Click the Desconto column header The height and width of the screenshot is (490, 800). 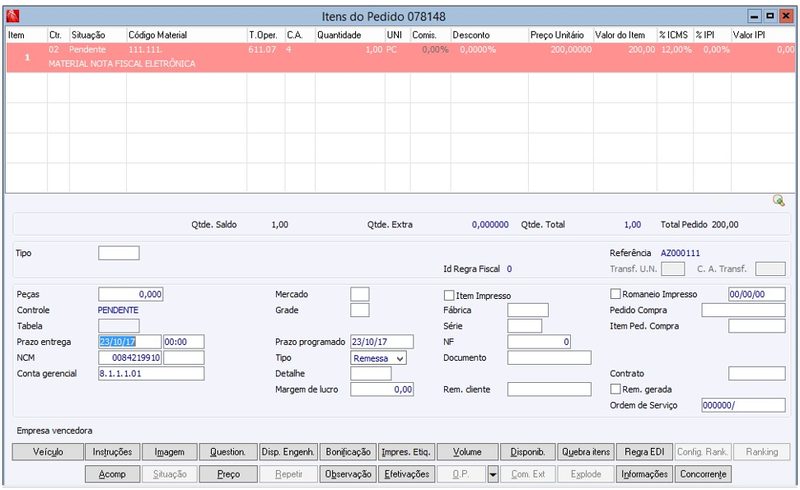[x=489, y=35]
